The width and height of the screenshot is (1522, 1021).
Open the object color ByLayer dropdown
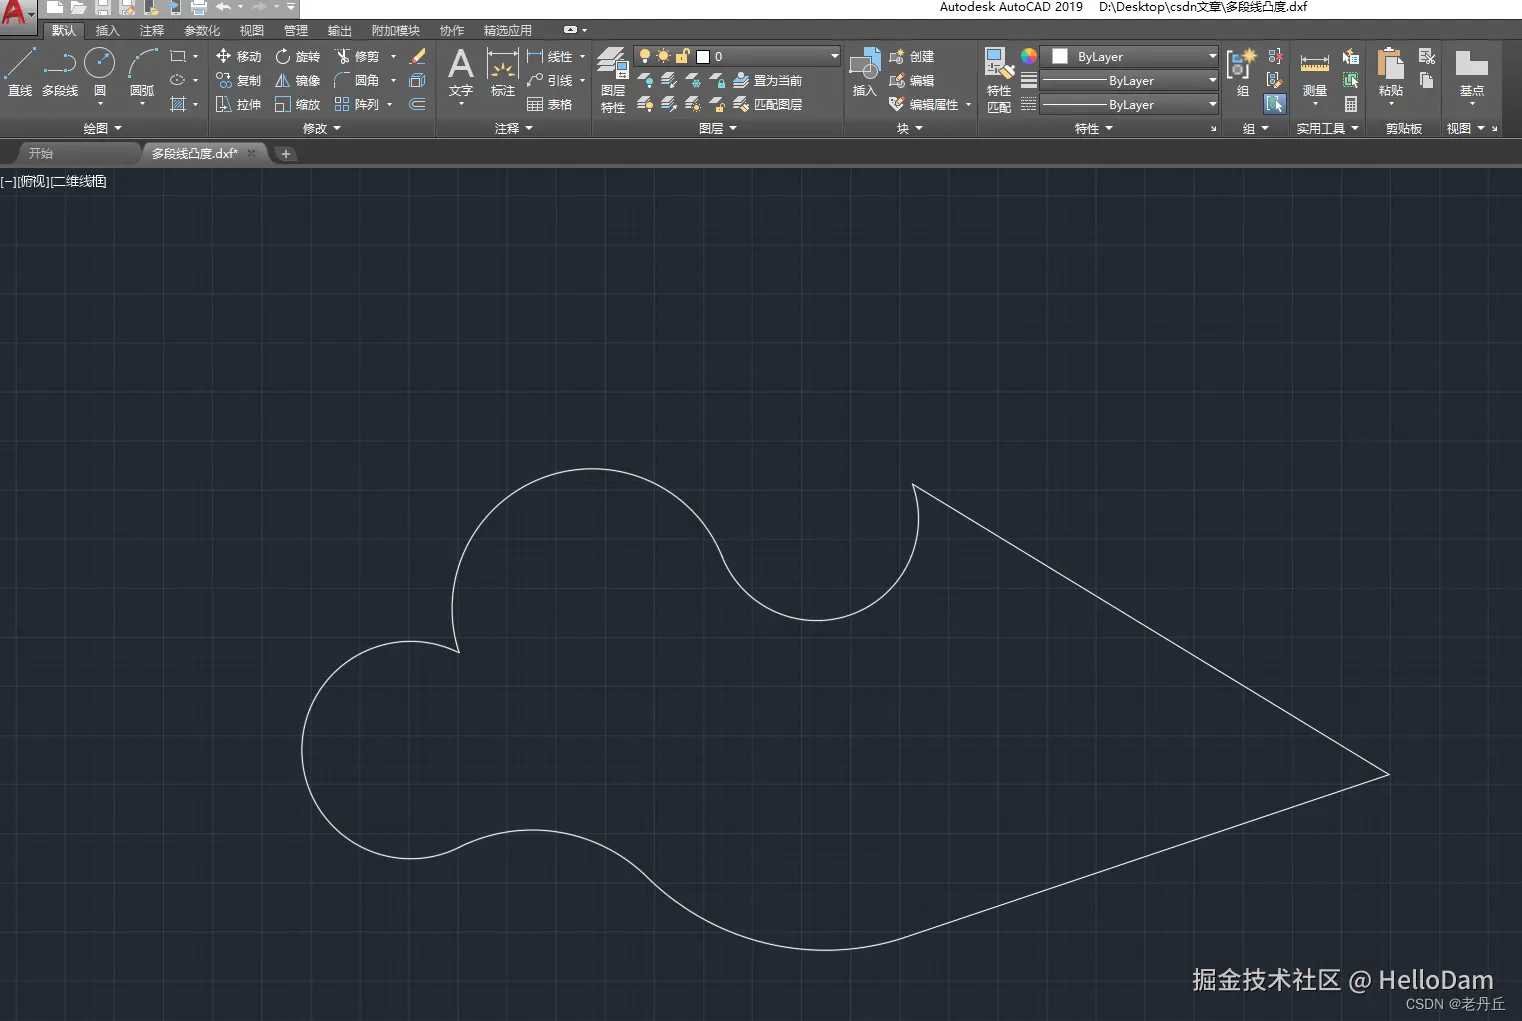[x=1129, y=57]
